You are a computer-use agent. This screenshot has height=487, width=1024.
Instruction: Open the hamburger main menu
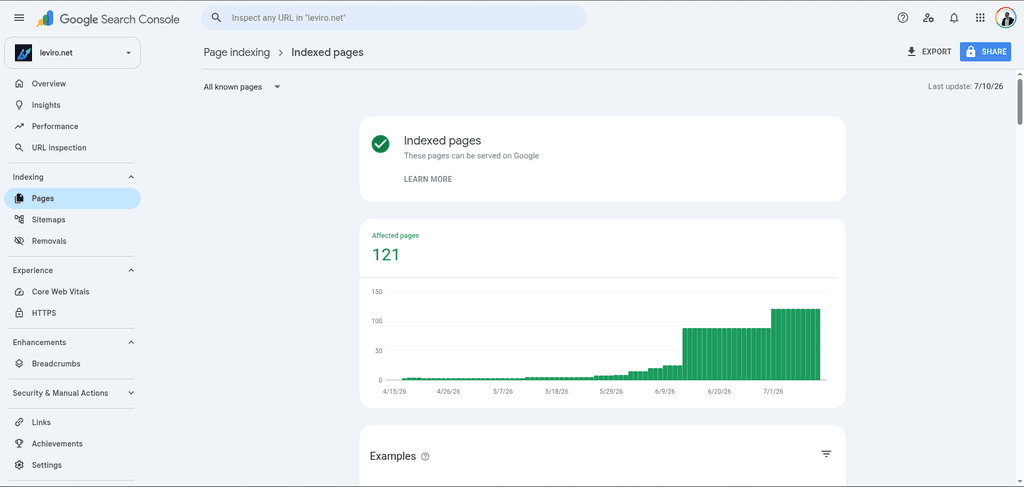coord(19,18)
